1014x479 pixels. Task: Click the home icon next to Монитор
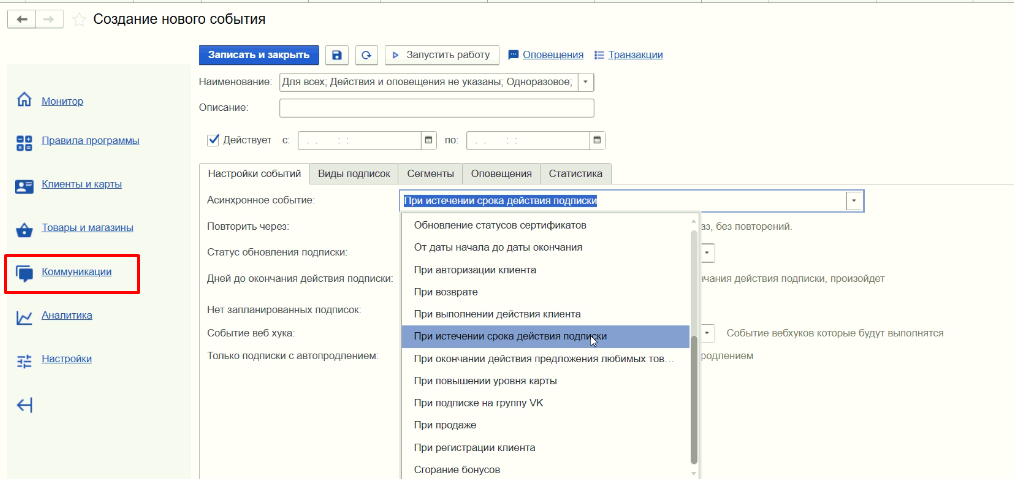coord(24,100)
